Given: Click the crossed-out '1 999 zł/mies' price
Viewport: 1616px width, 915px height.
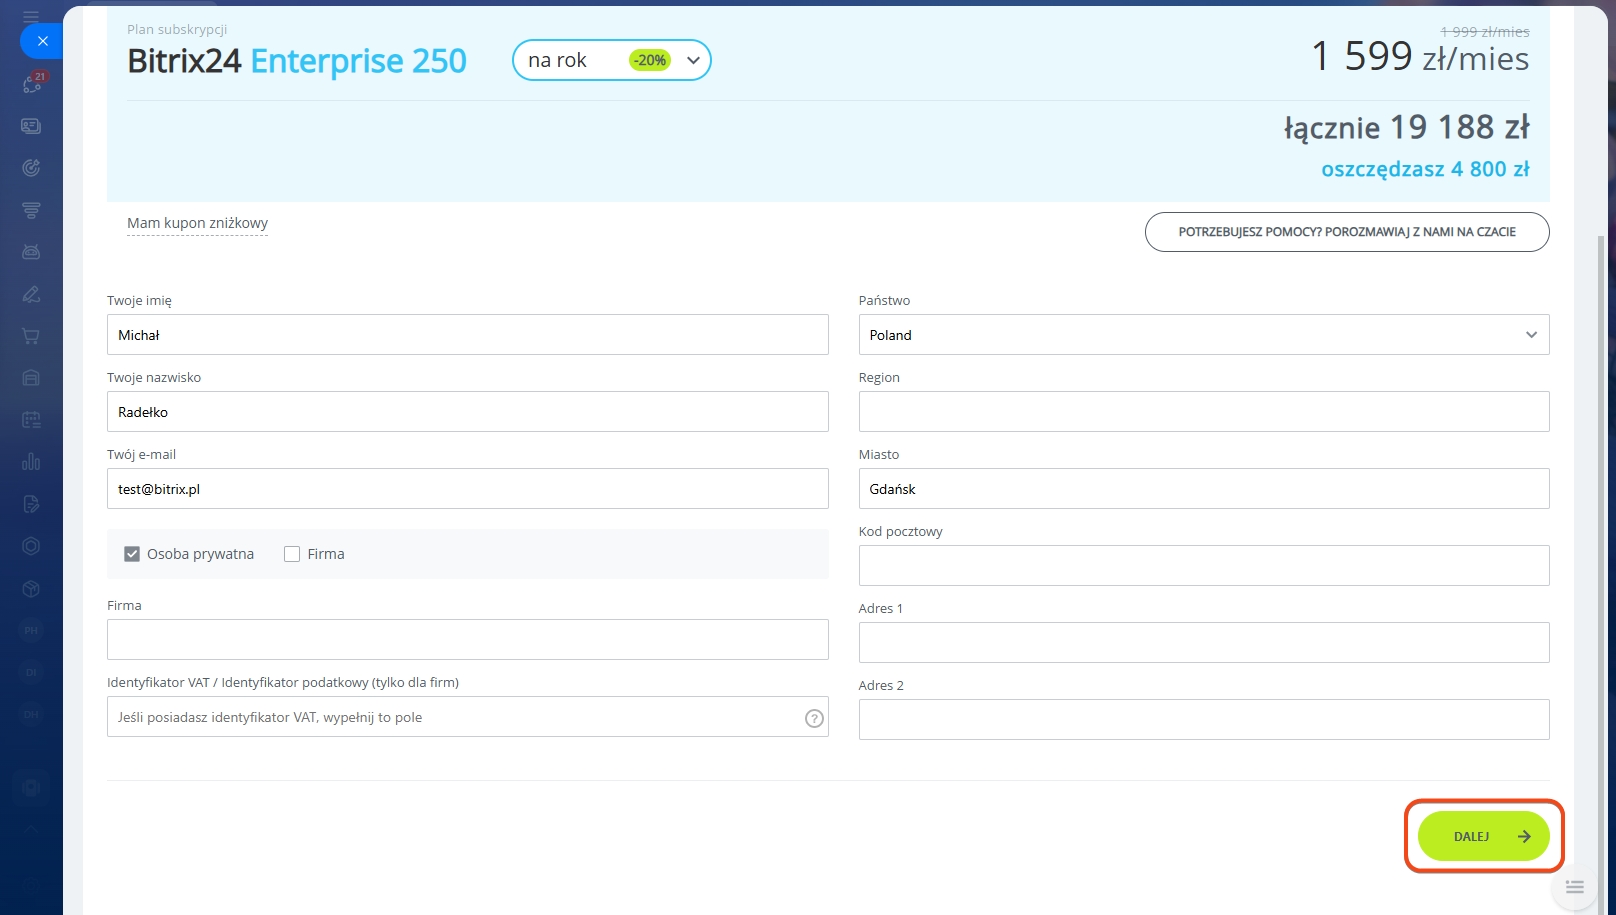Looking at the screenshot, I should (x=1485, y=32).
